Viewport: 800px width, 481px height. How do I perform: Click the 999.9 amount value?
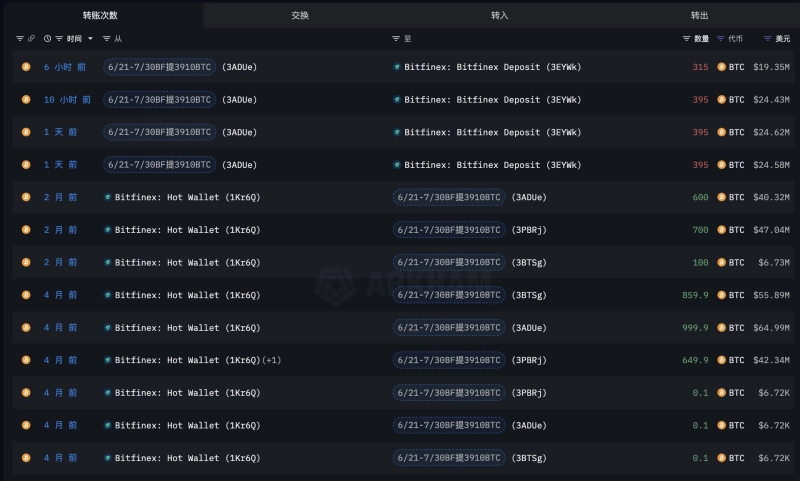coord(695,328)
